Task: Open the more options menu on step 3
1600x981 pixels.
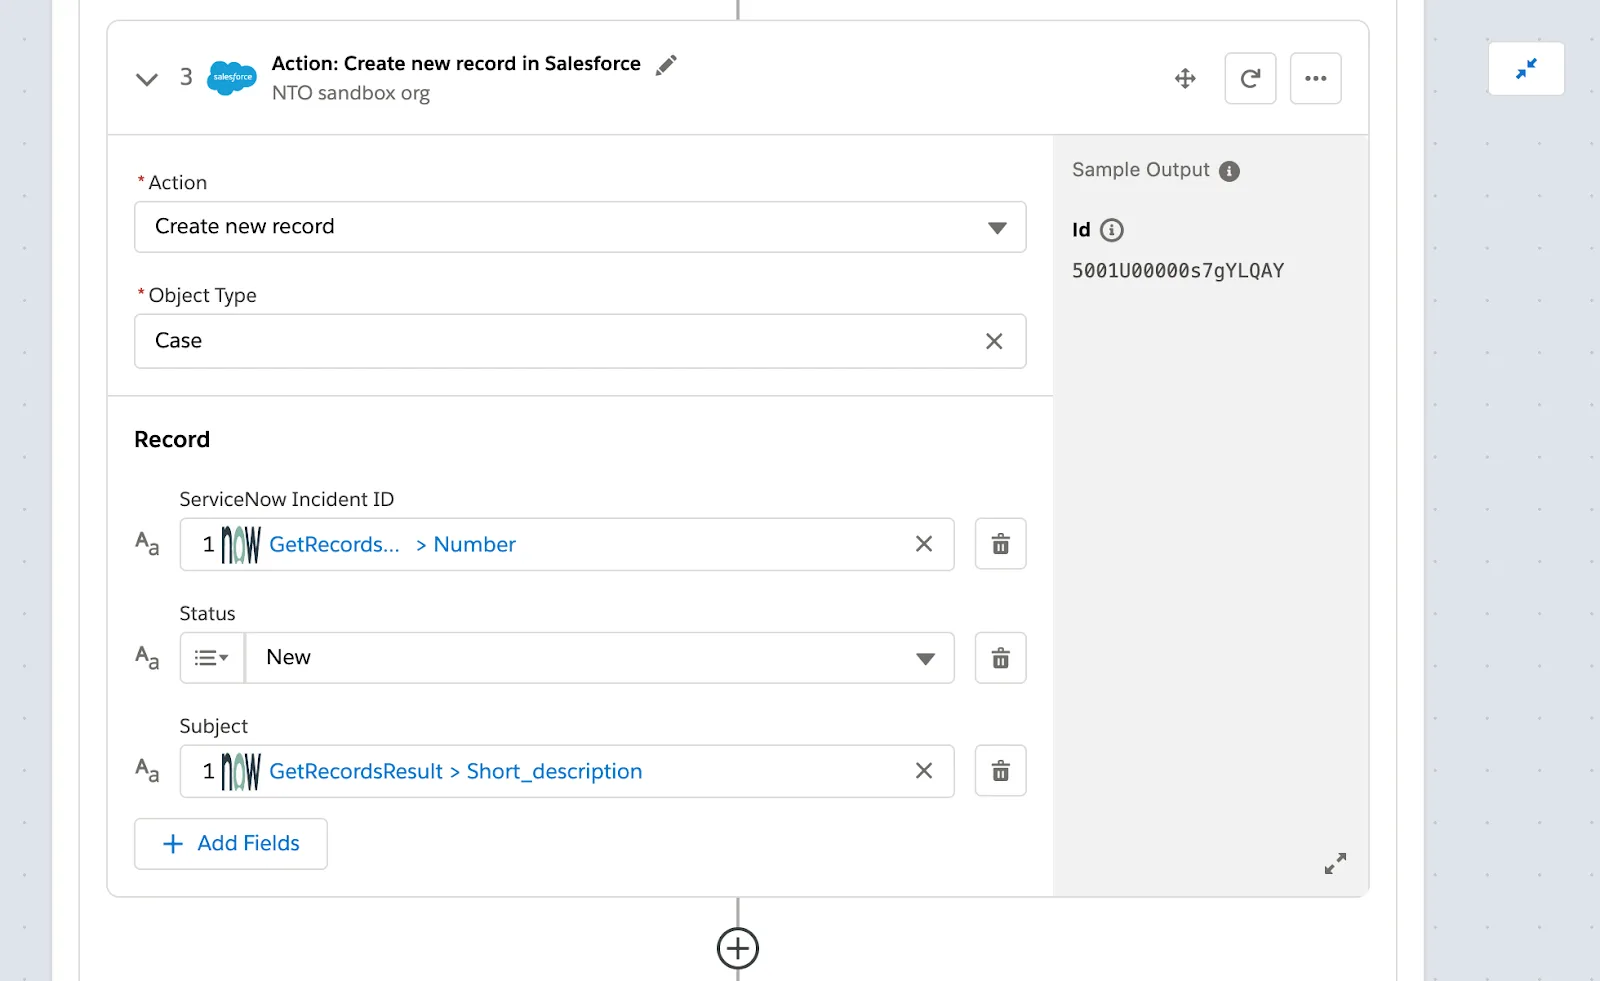Action: [1315, 77]
